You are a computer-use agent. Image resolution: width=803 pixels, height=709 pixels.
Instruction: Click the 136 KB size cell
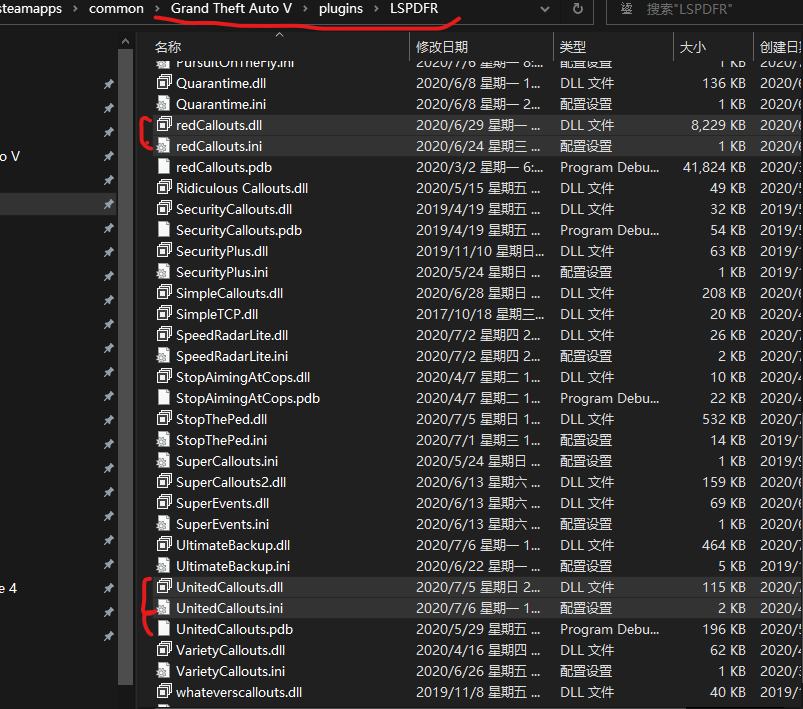coord(724,83)
